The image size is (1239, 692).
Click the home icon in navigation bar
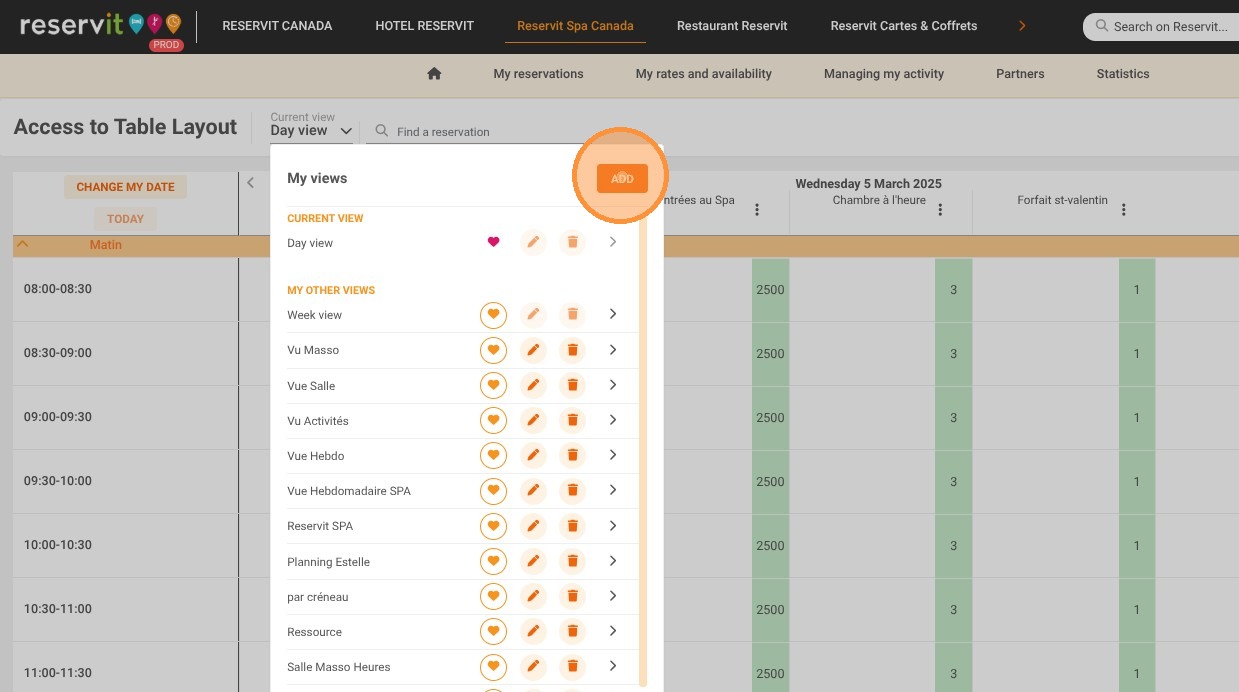click(434, 74)
